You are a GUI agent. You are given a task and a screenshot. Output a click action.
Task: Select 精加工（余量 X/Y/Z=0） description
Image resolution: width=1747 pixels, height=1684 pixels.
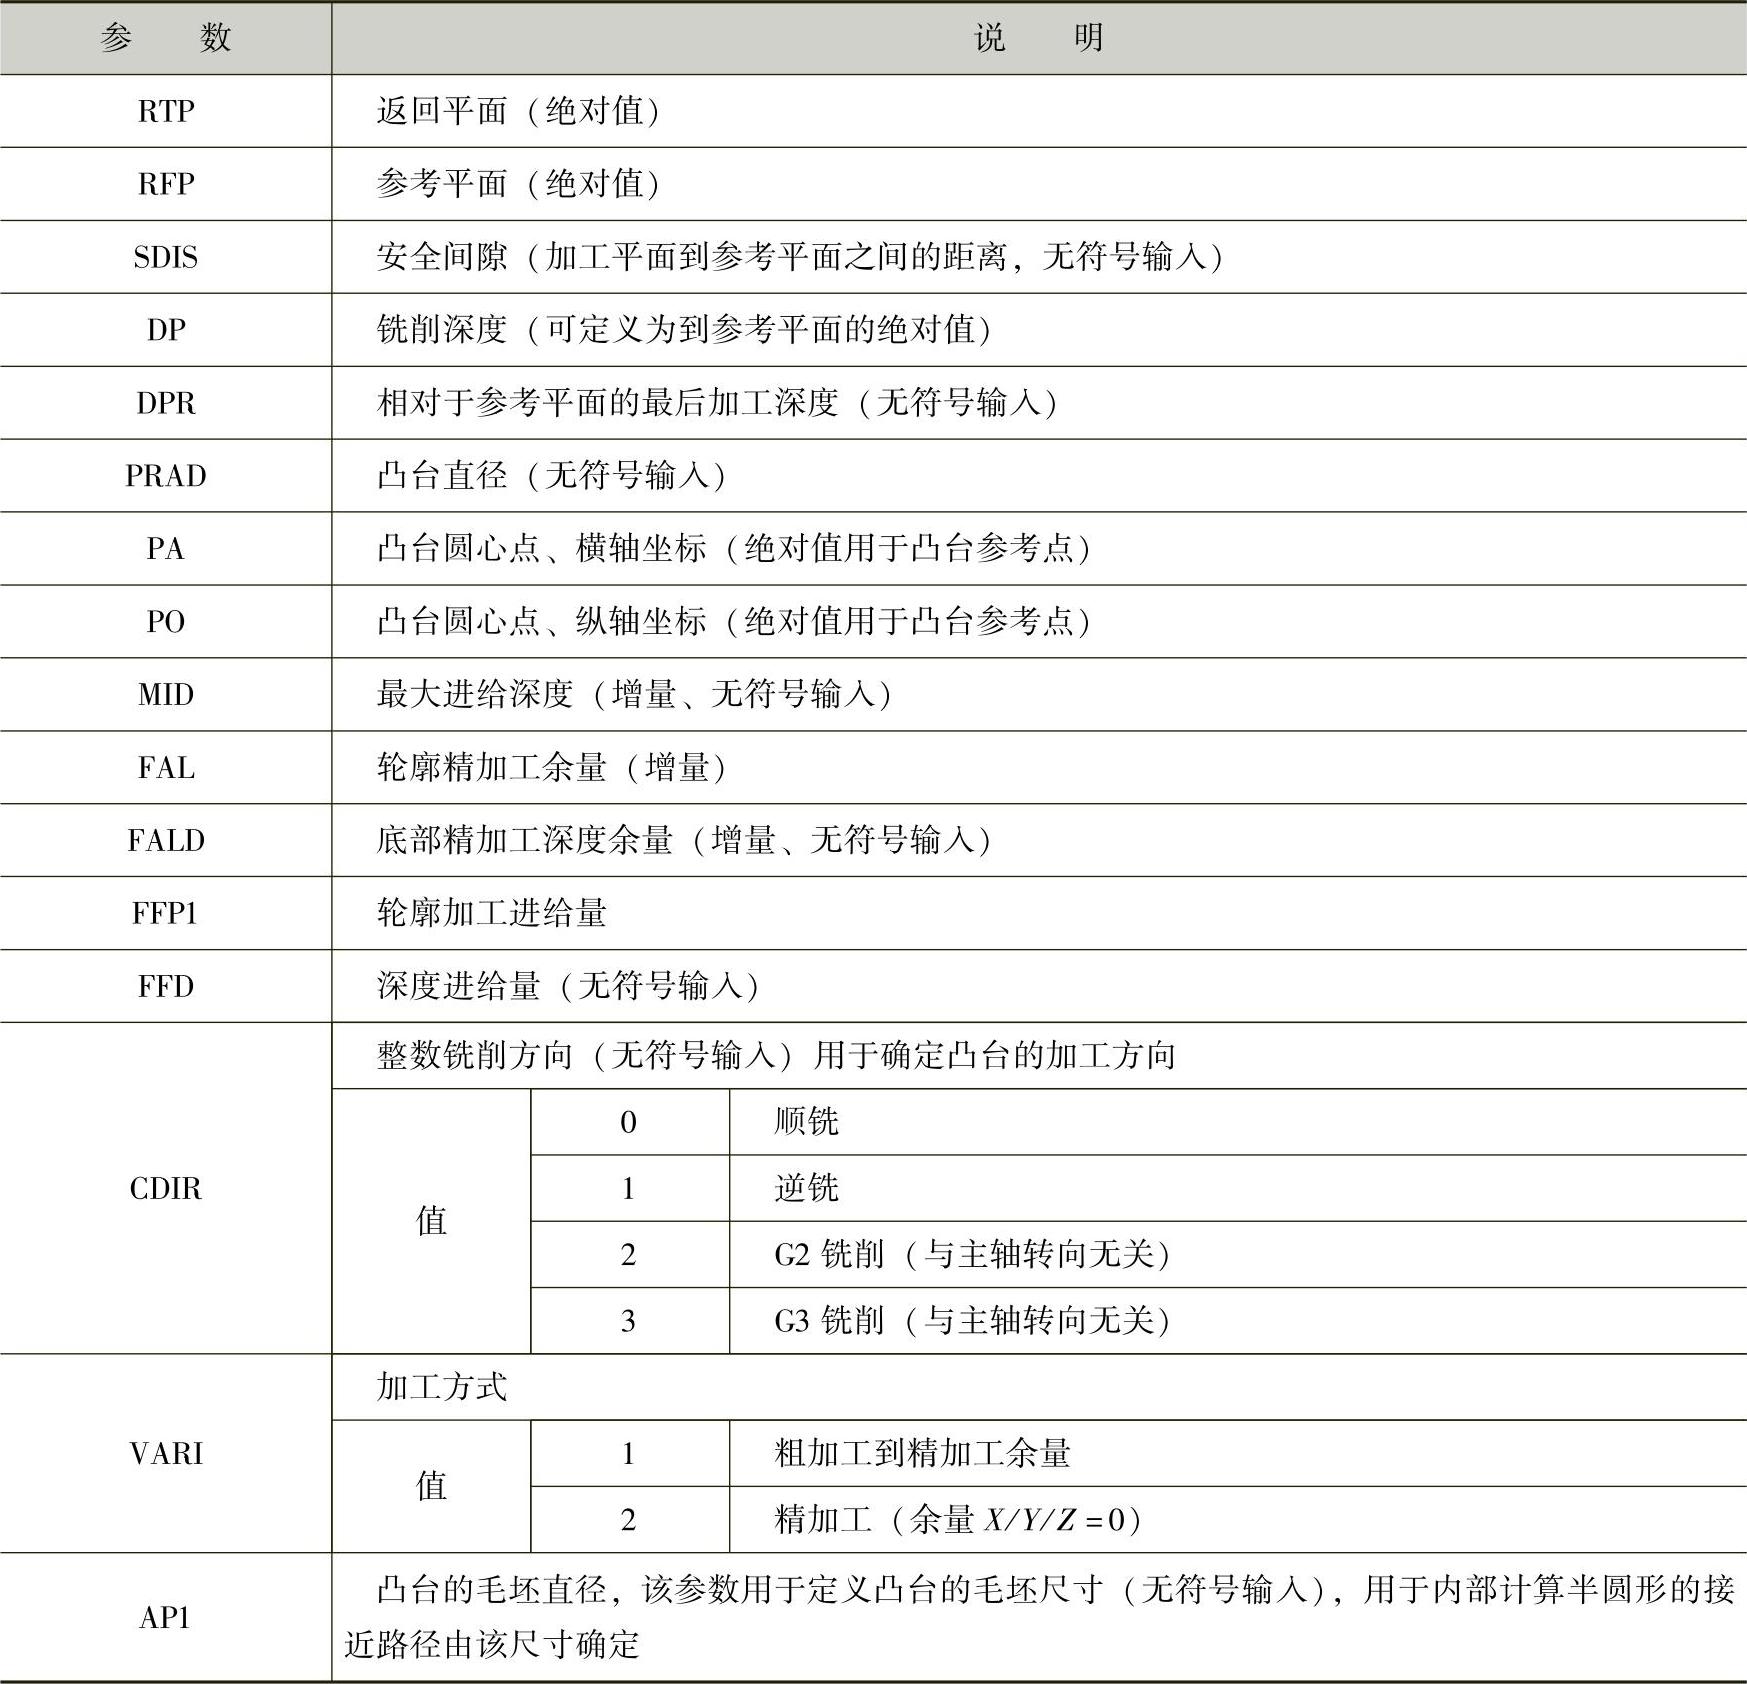click(959, 1520)
